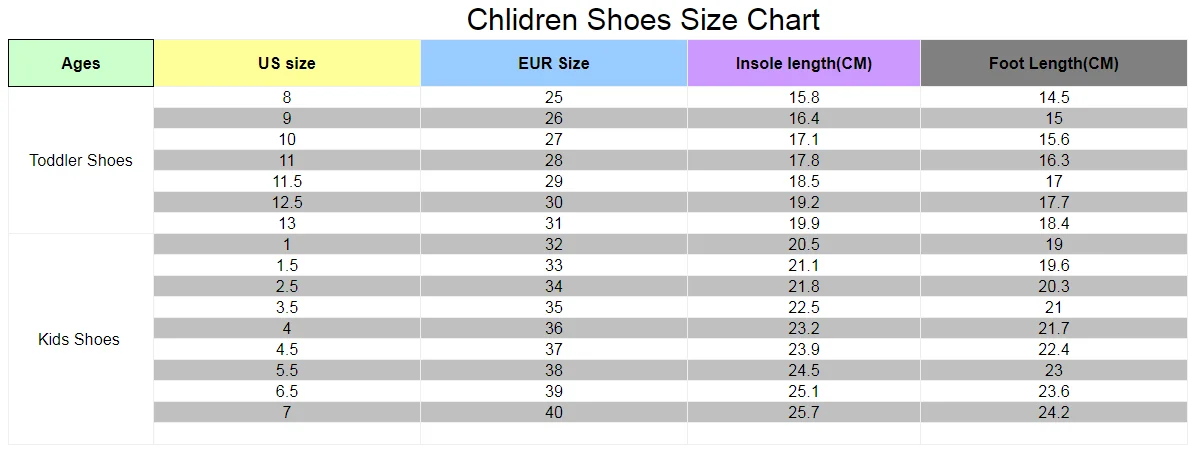The height and width of the screenshot is (459, 1201).
Task: Select insole length 17.8 cell
Action: click(804, 161)
